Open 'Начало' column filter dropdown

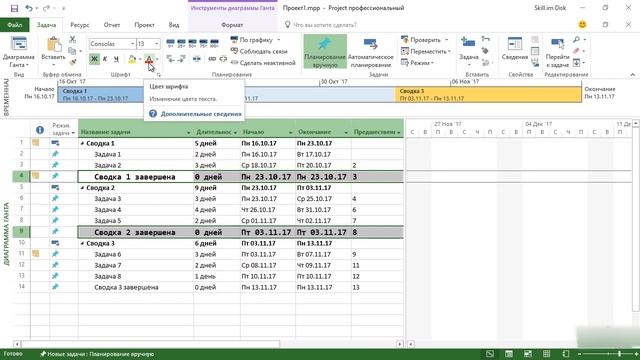click(291, 133)
